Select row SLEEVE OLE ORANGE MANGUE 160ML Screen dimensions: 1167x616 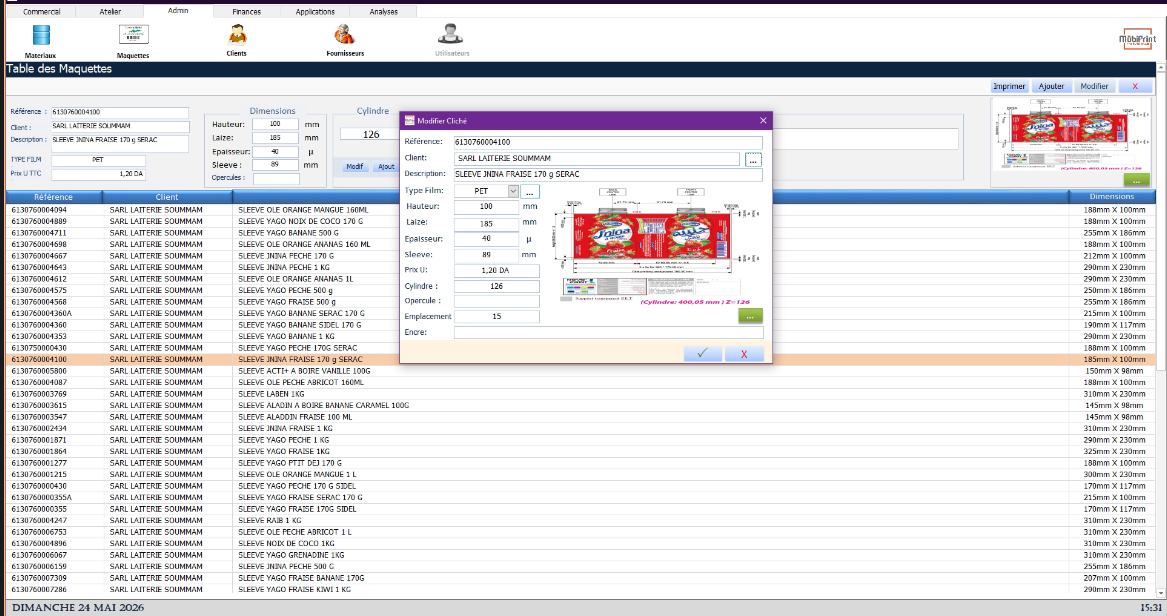581,210
